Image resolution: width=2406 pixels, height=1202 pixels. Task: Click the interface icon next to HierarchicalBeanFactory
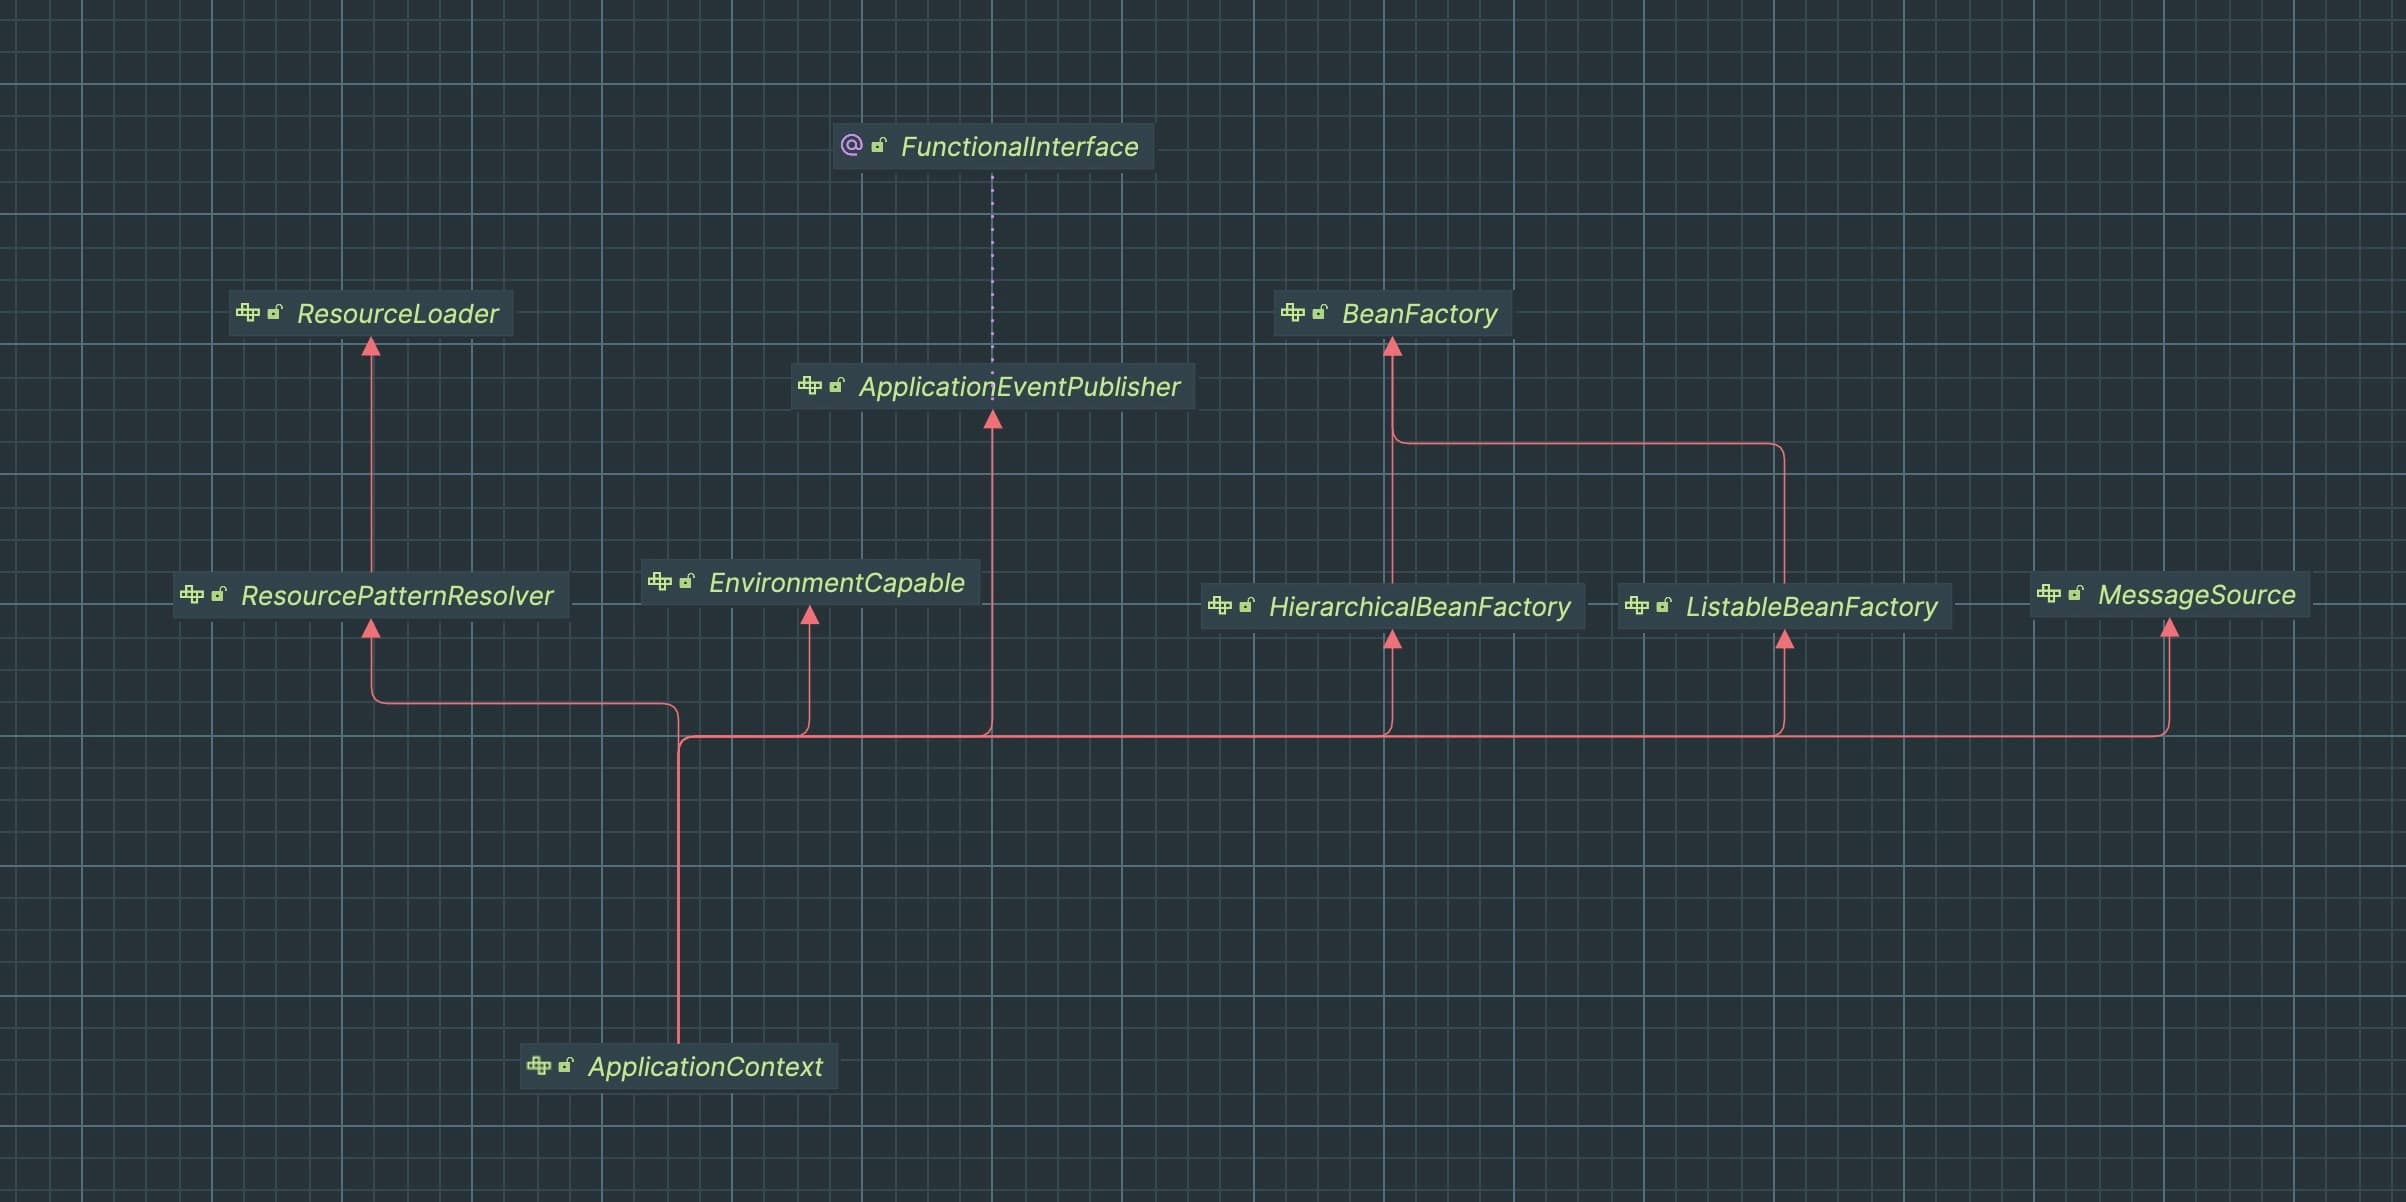tap(1219, 606)
